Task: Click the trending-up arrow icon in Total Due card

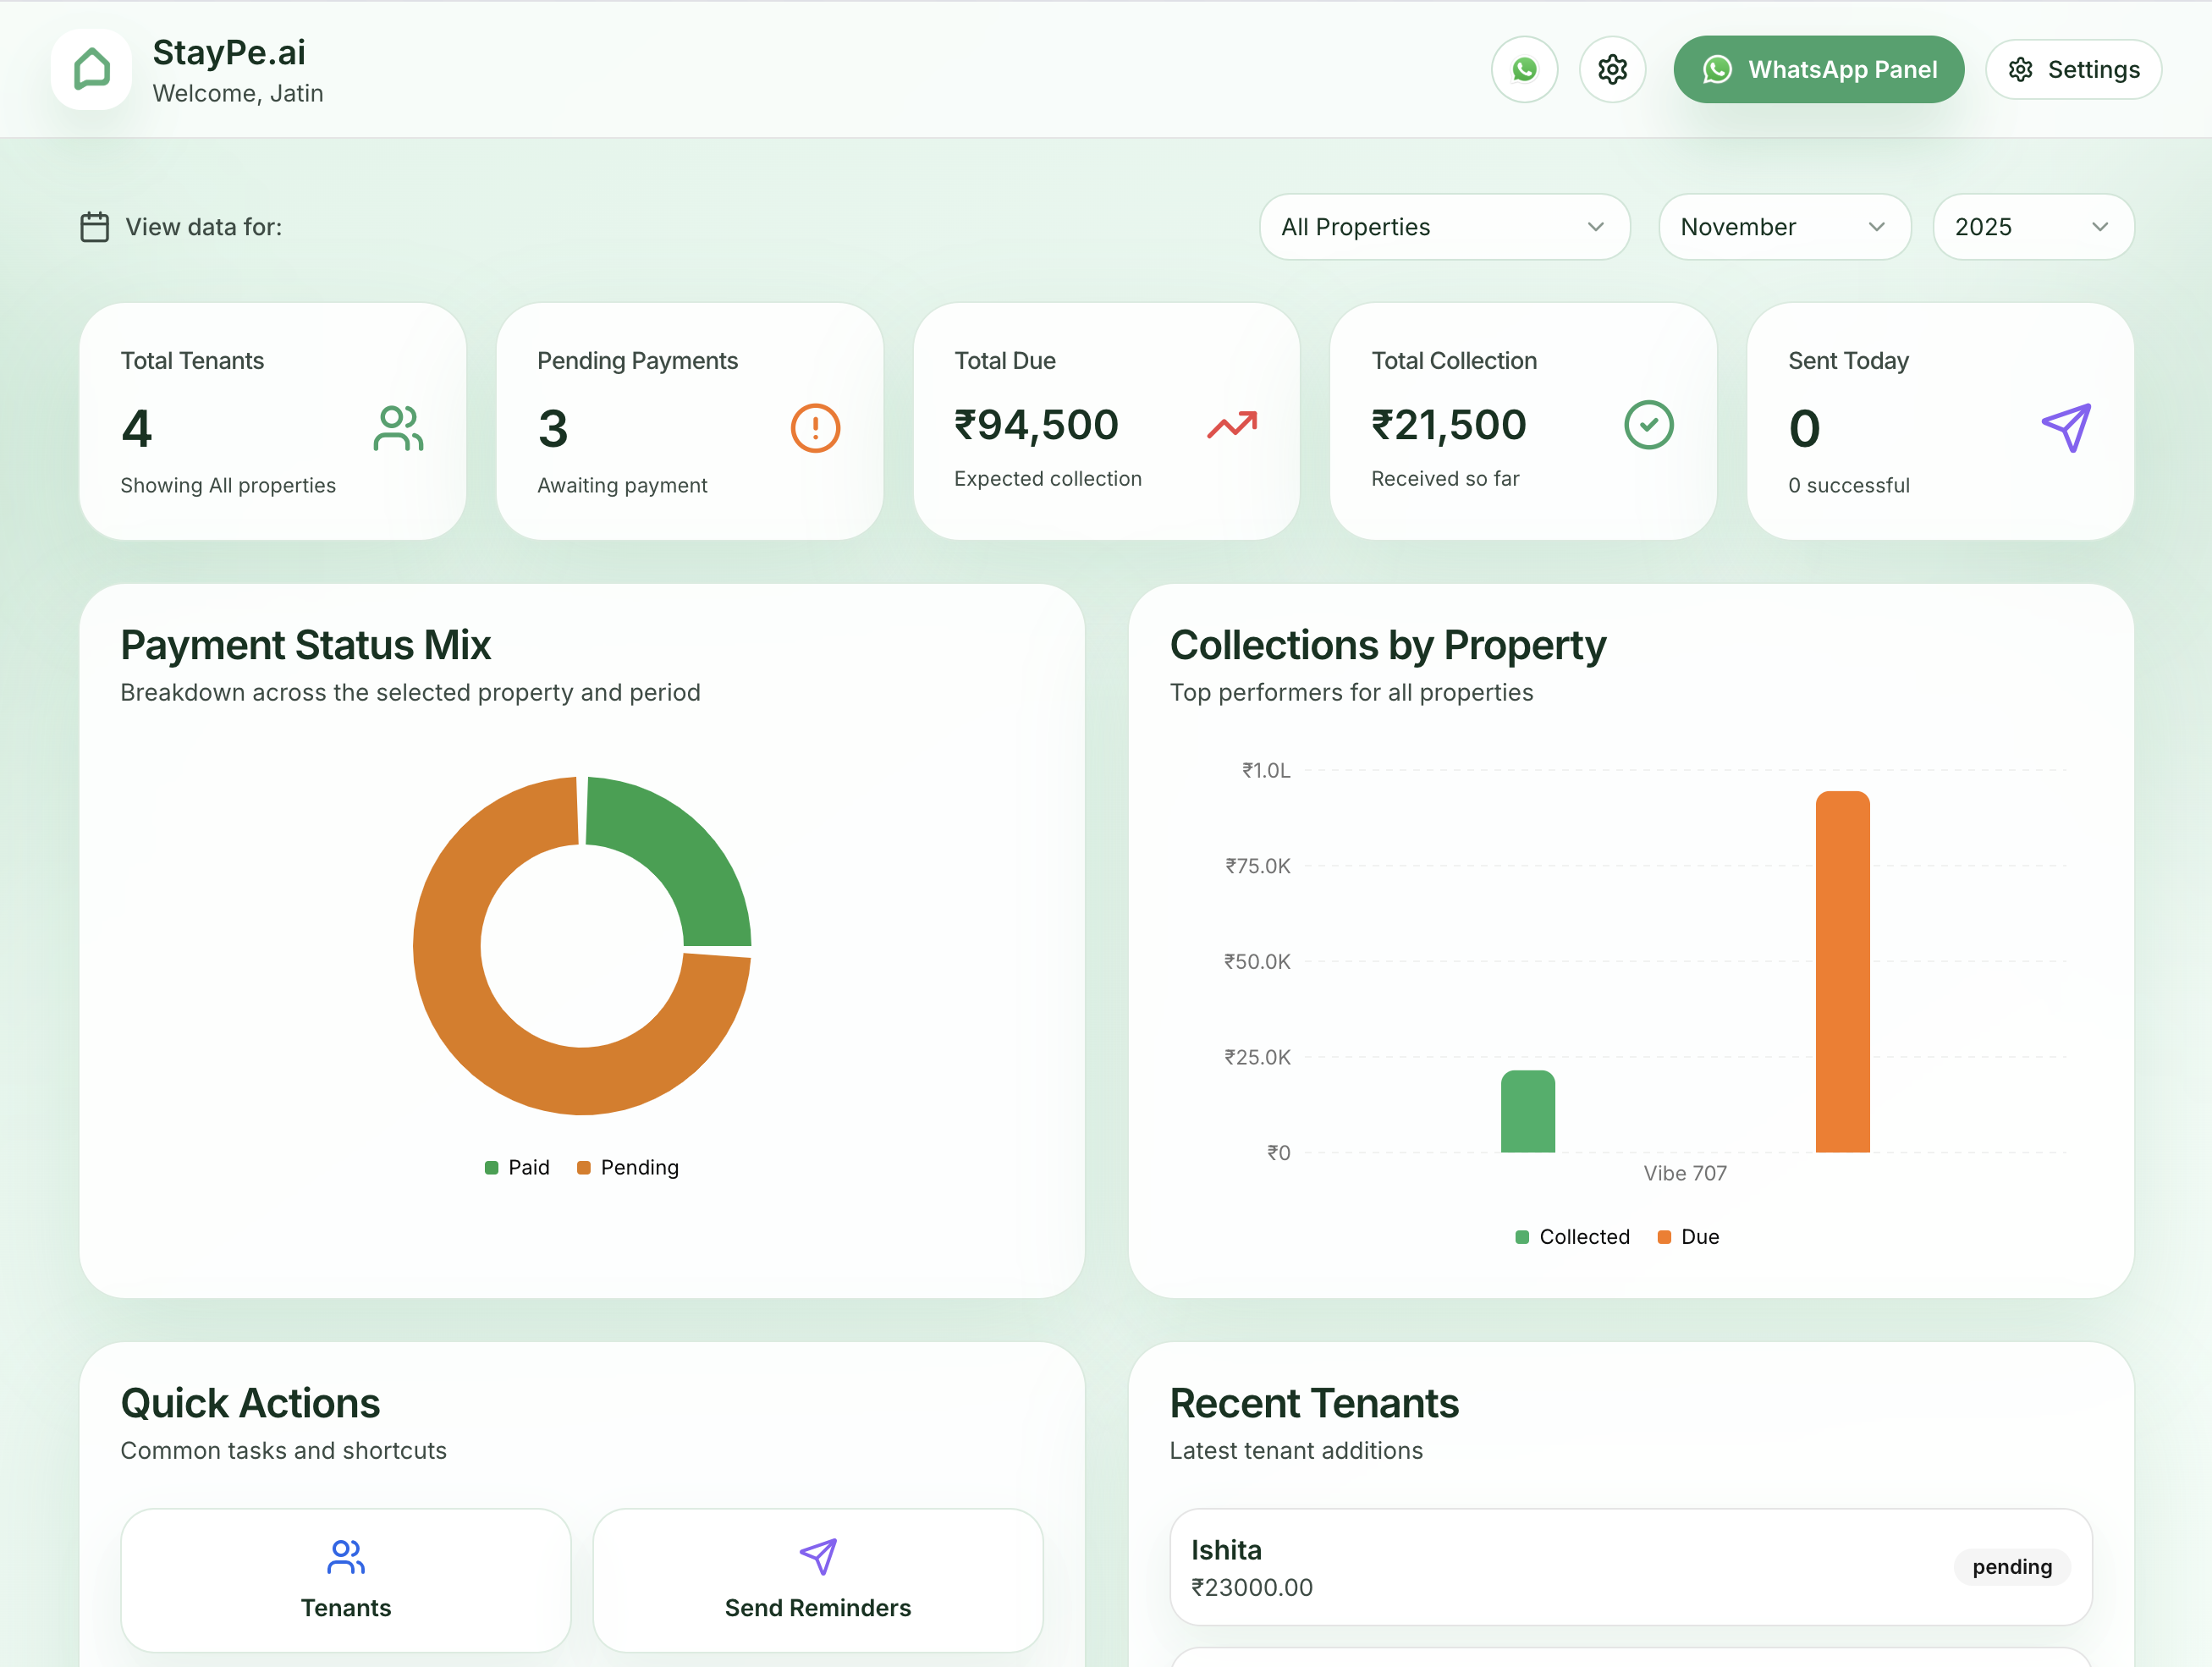Action: (1232, 425)
